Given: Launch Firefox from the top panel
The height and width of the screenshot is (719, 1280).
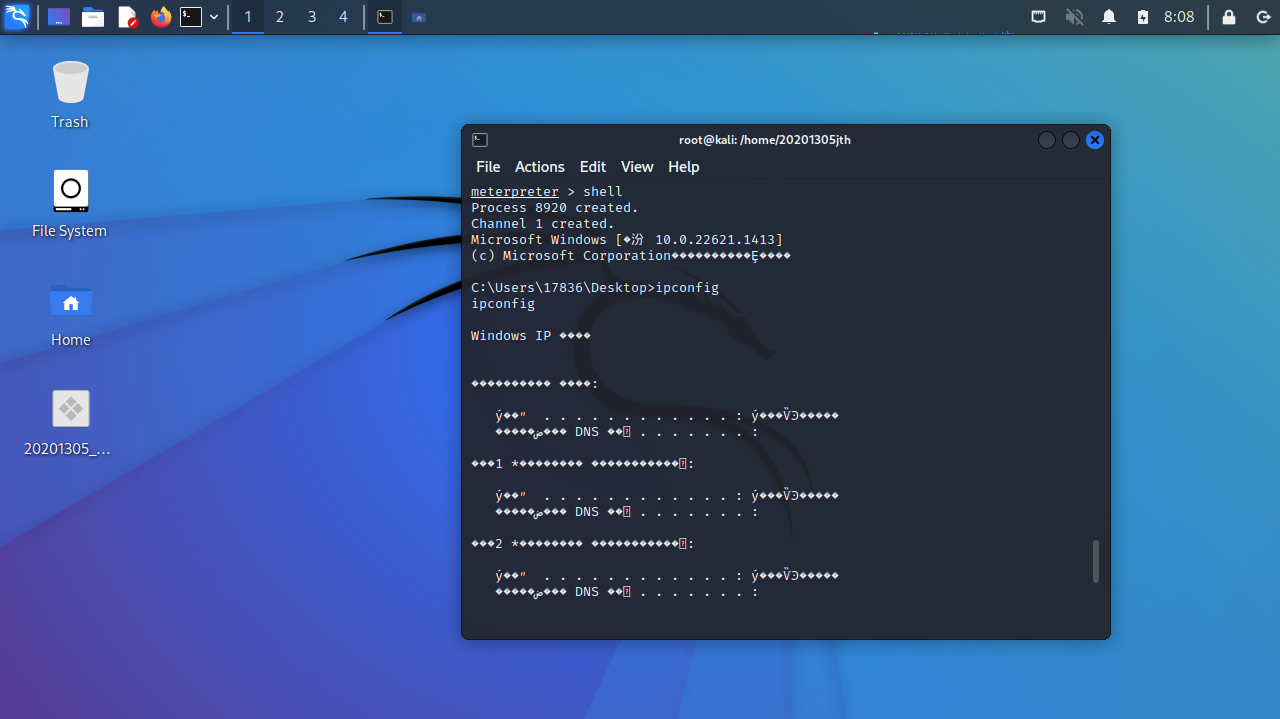Looking at the screenshot, I should pyautogui.click(x=160, y=17).
